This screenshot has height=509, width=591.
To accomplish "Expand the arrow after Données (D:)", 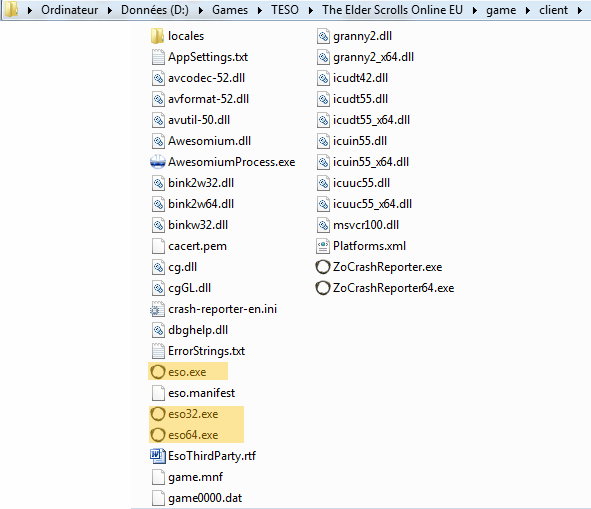I will [201, 10].
